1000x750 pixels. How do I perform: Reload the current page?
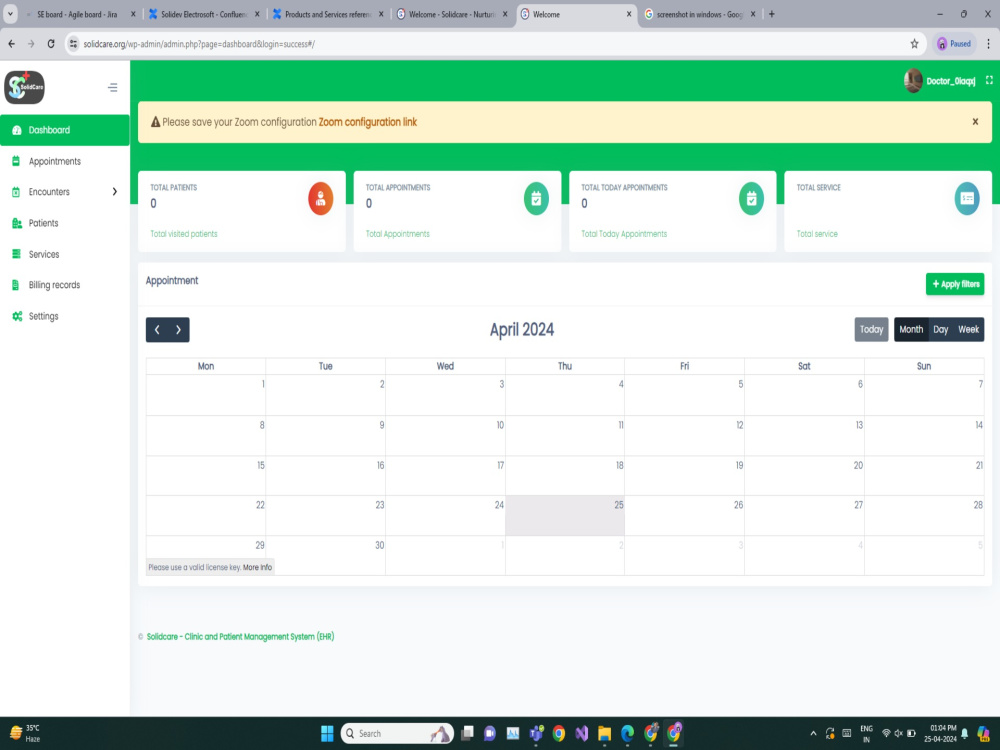coord(51,44)
